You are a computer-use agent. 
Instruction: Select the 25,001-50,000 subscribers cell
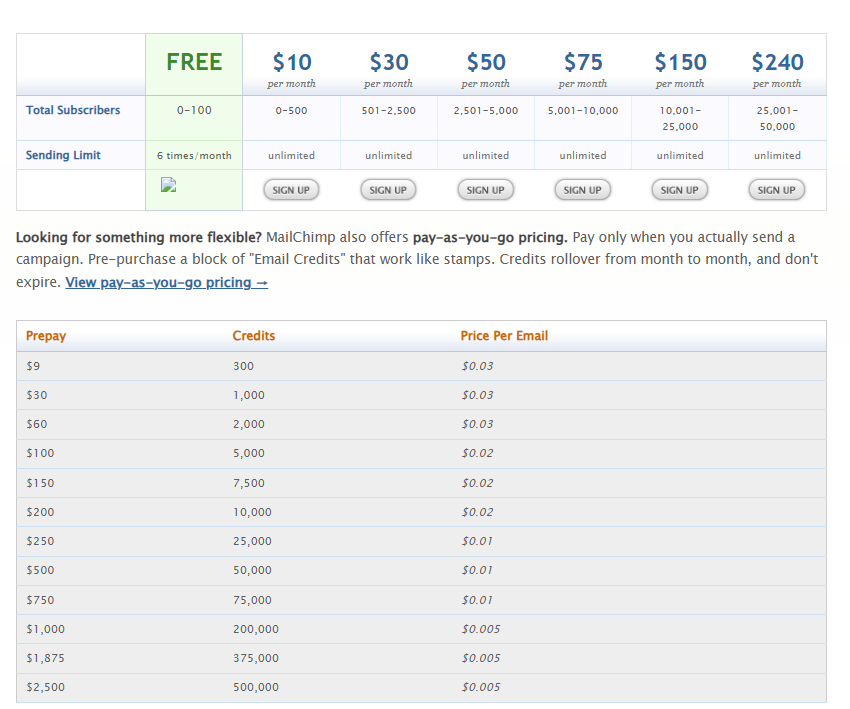(777, 118)
